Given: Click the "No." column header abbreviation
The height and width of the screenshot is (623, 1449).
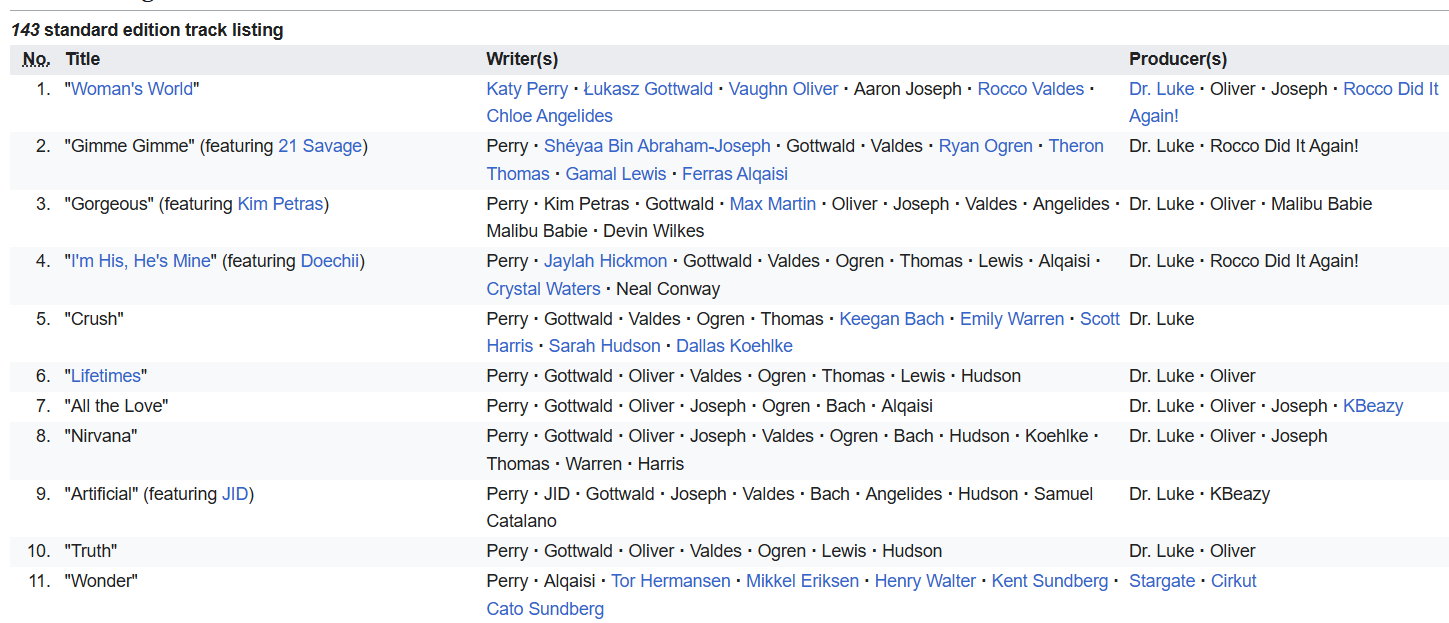Looking at the screenshot, I should pyautogui.click(x=36, y=59).
